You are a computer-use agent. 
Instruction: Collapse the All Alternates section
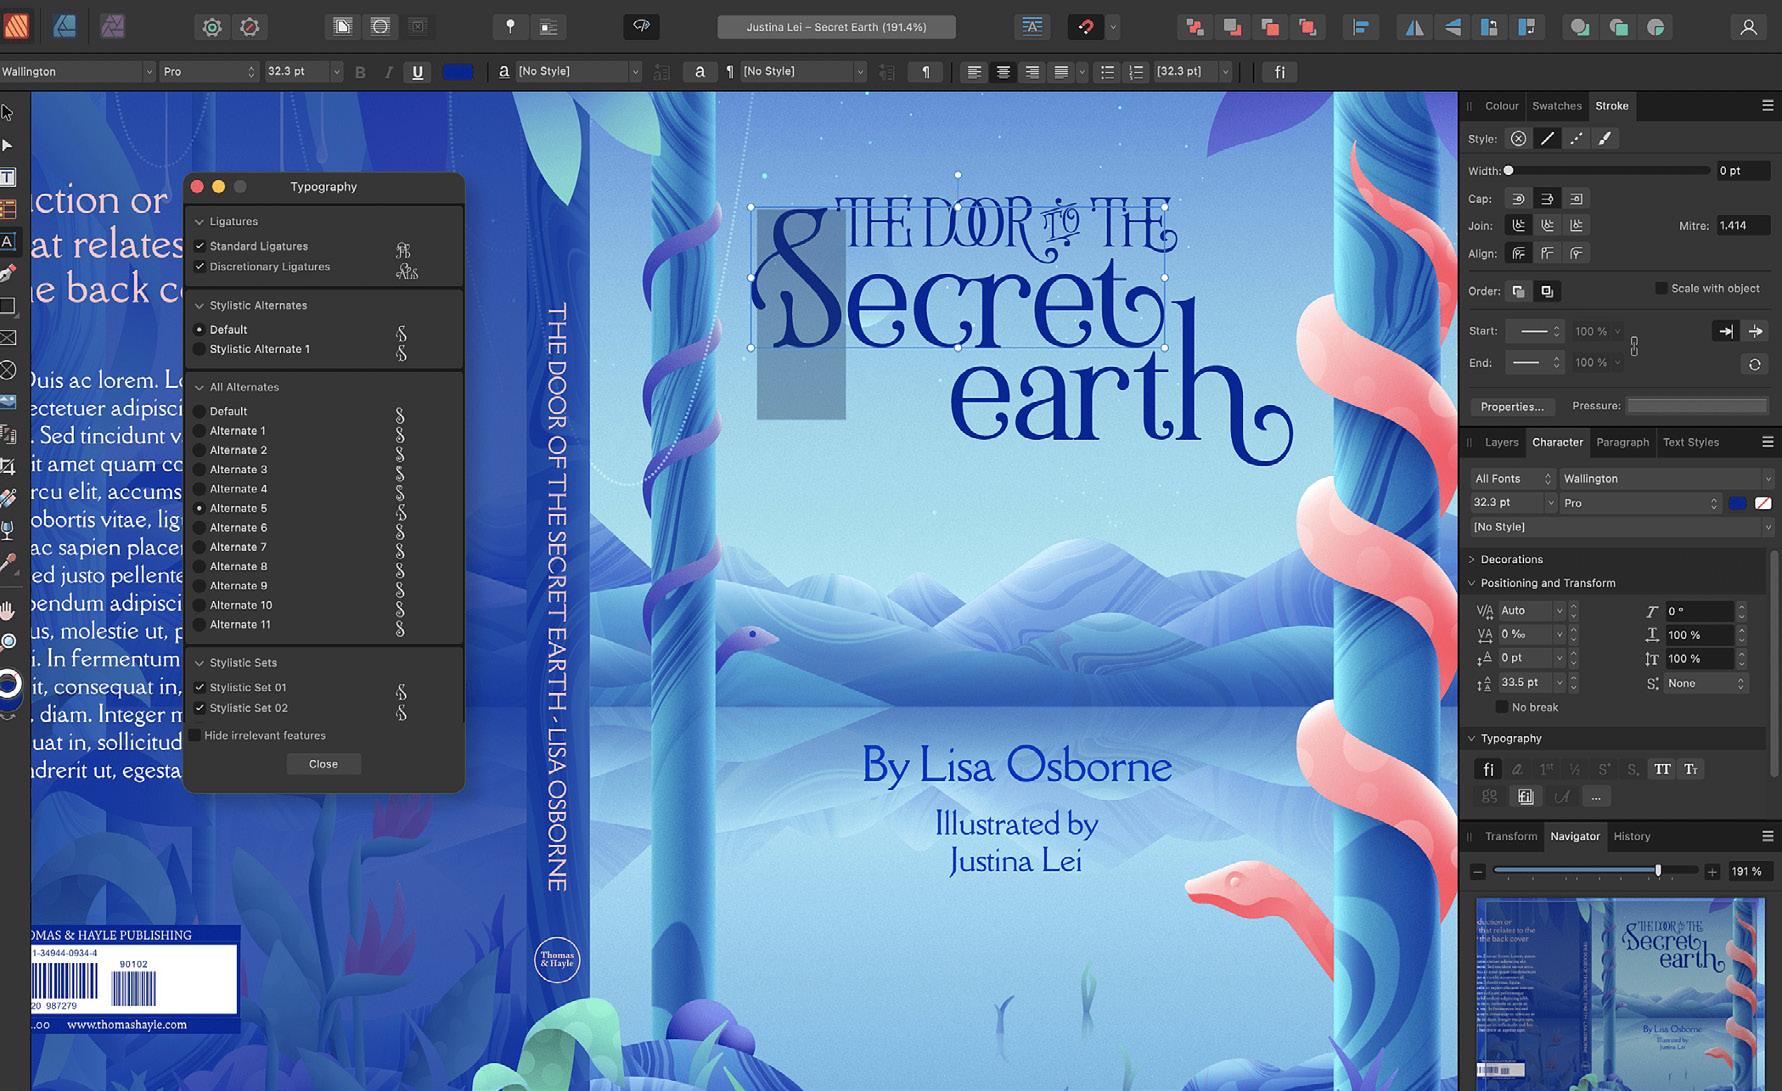(x=199, y=387)
